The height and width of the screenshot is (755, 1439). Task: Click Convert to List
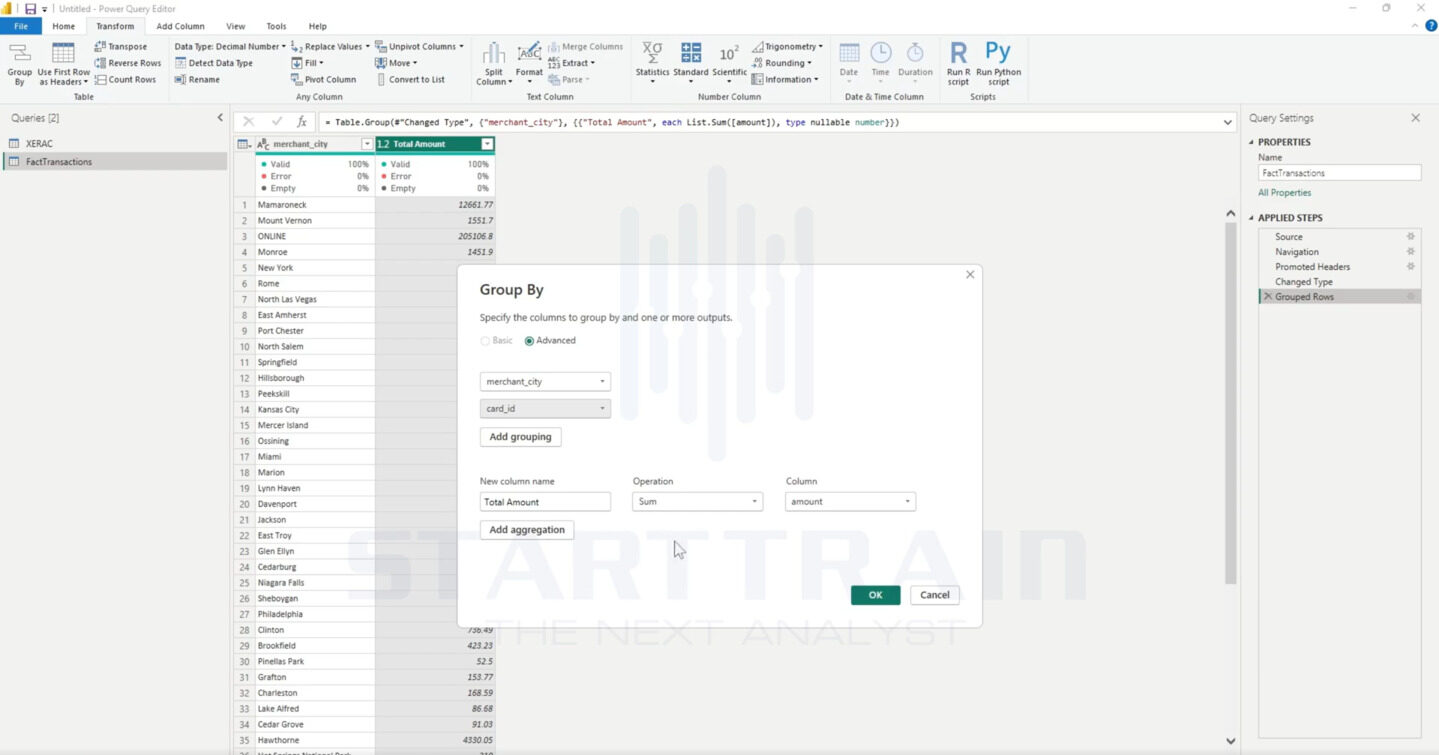(x=410, y=79)
